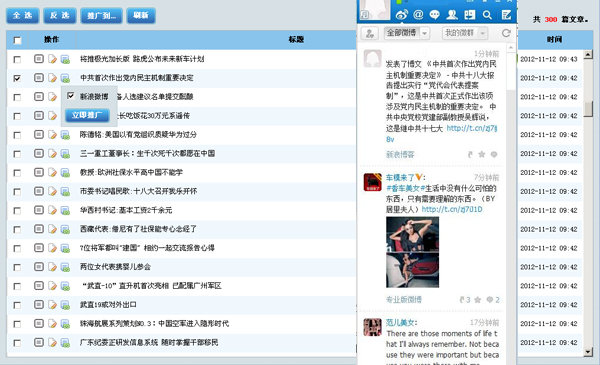
Task: Check the 华西村书记 row checkbox
Action: [x=17, y=210]
